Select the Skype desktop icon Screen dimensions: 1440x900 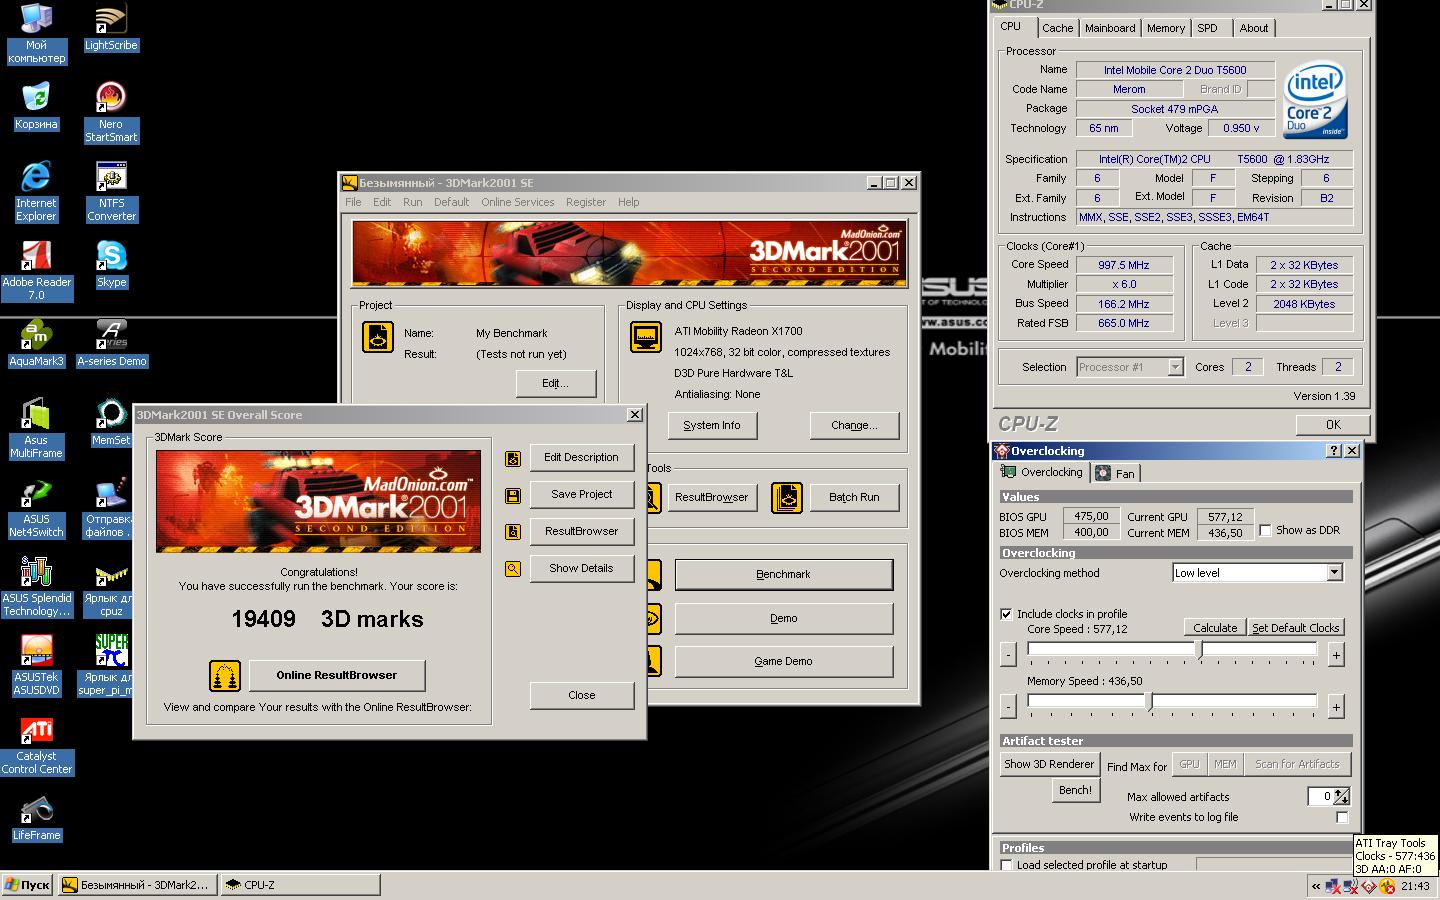111,264
